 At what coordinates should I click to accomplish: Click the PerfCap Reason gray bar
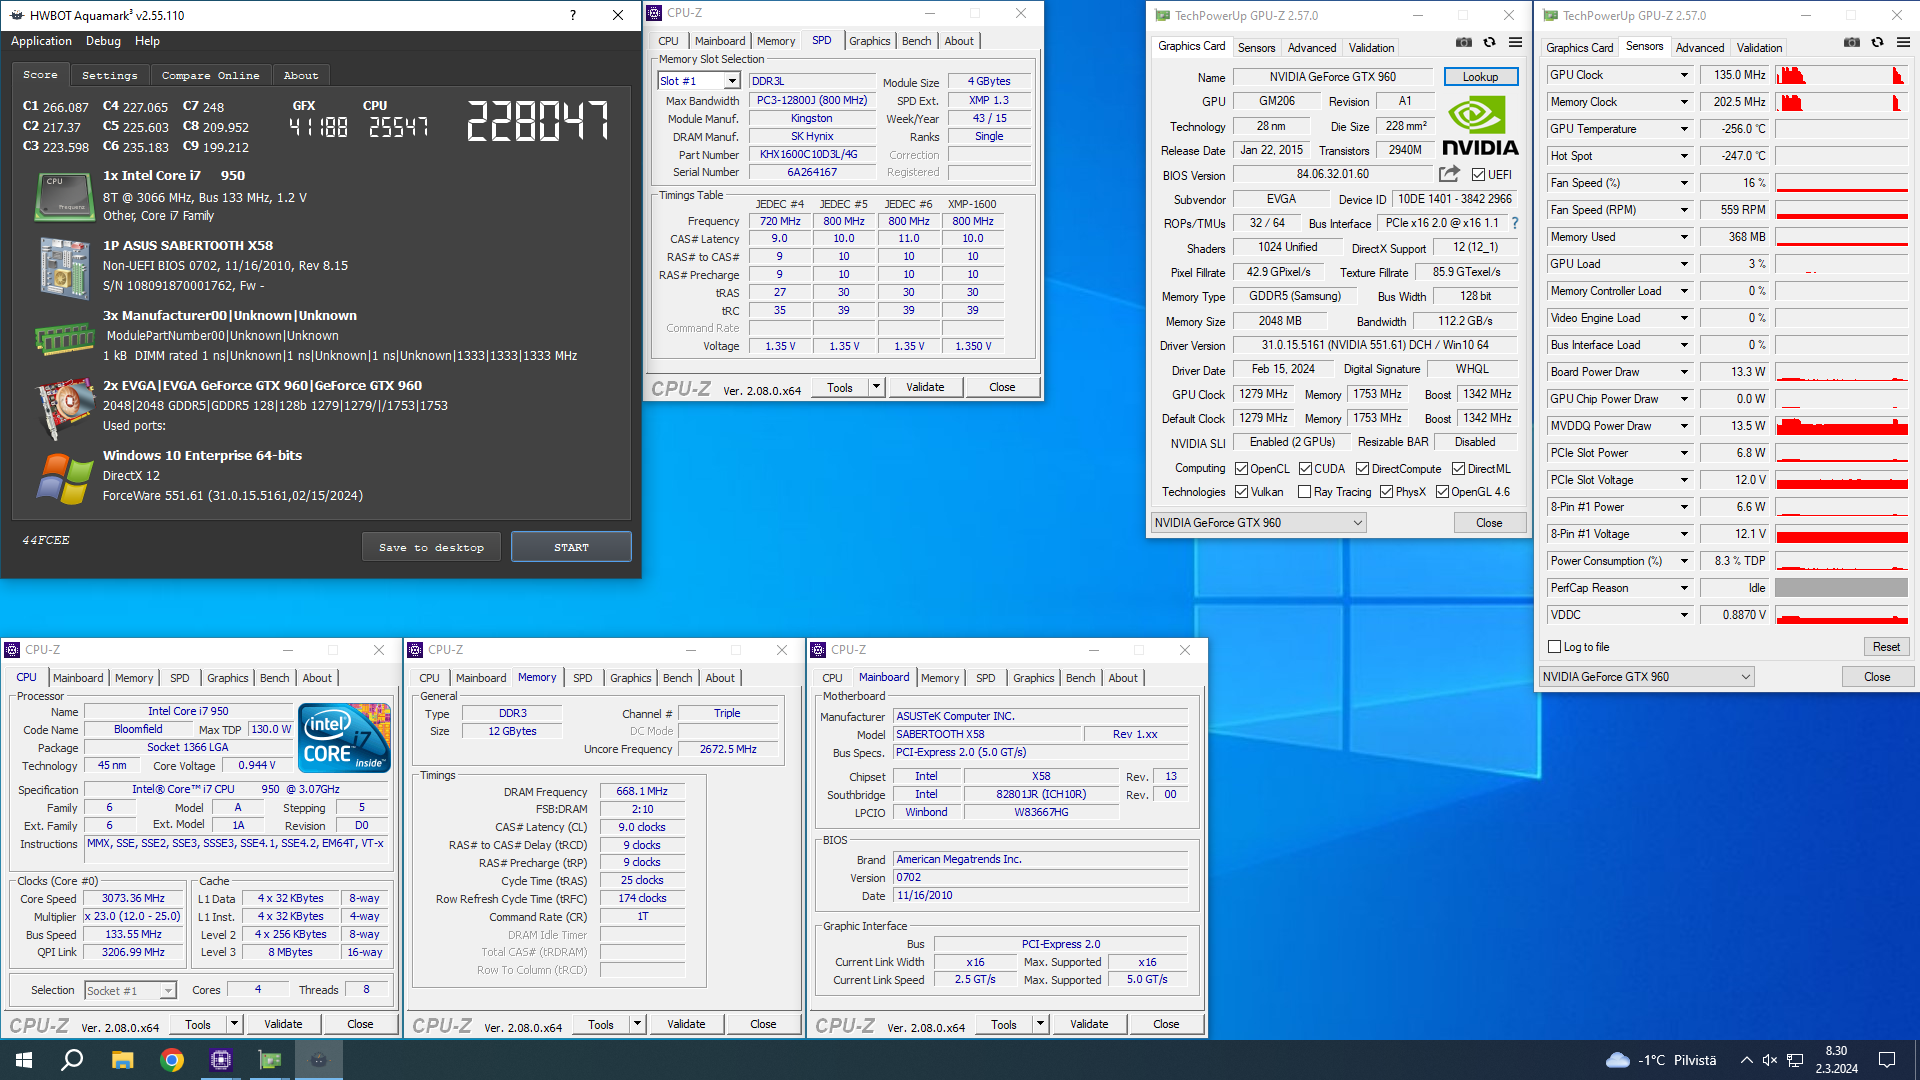1841,588
